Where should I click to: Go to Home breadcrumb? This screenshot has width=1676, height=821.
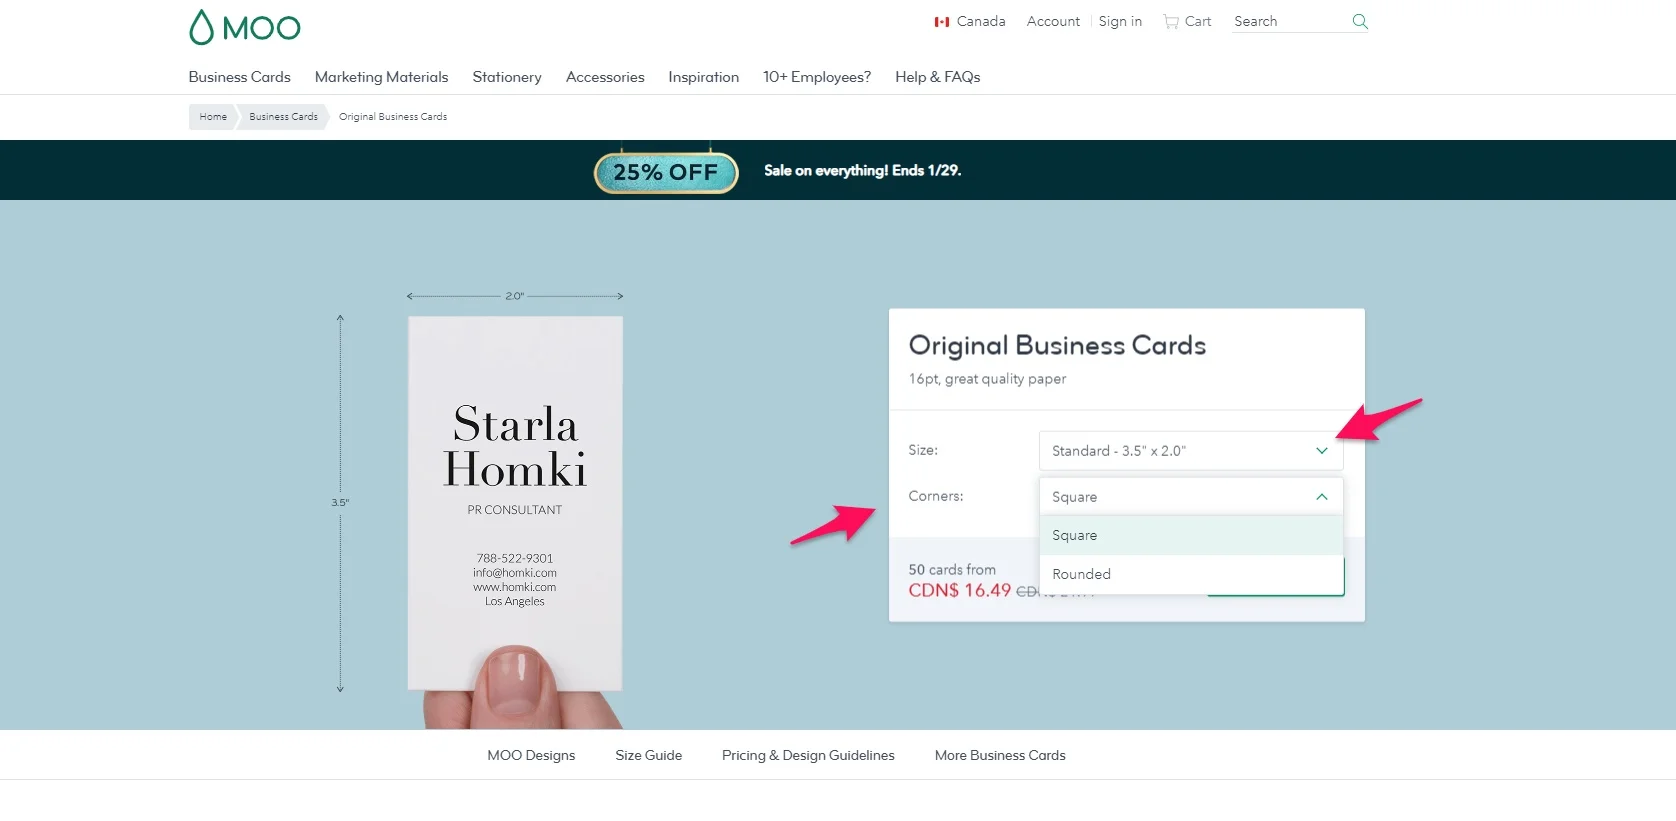tap(213, 117)
